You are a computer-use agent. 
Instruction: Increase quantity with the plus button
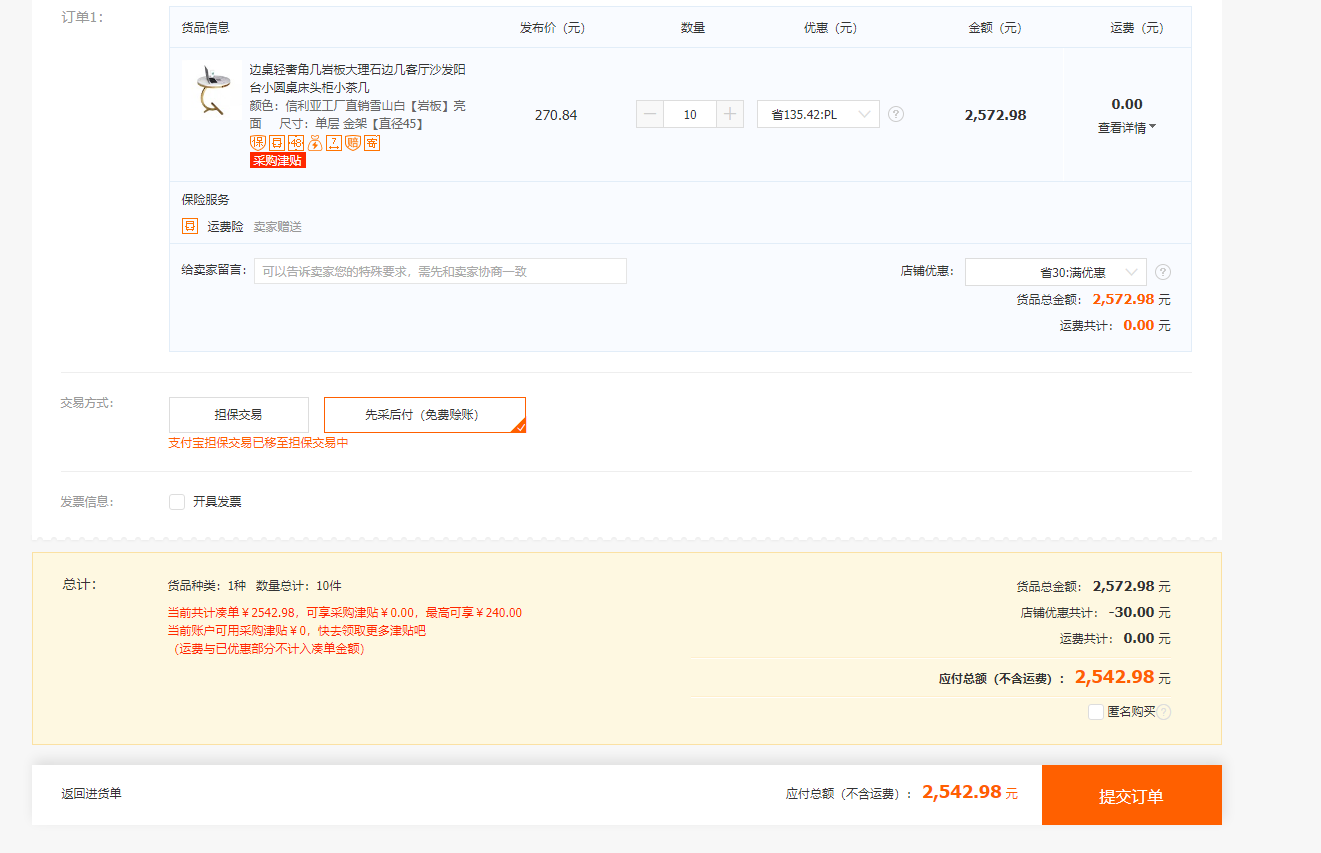click(x=730, y=114)
